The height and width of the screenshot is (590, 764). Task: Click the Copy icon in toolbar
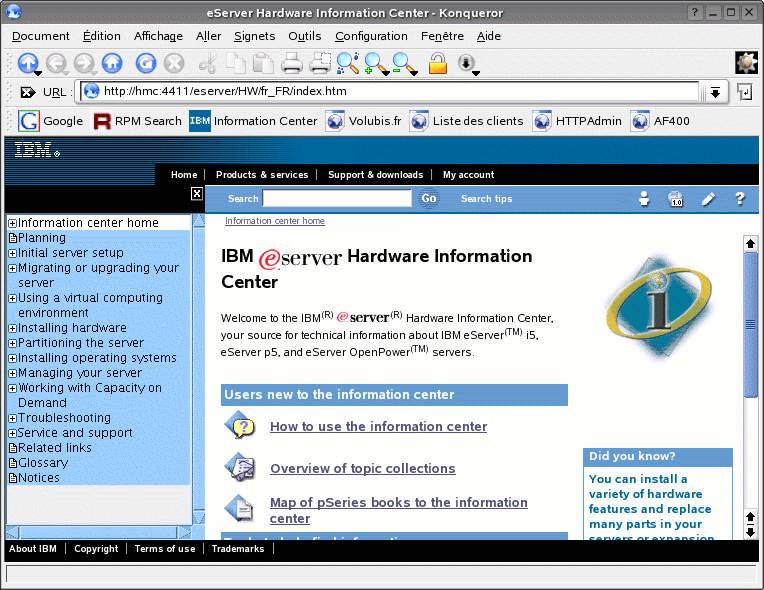pyautogui.click(x=236, y=63)
